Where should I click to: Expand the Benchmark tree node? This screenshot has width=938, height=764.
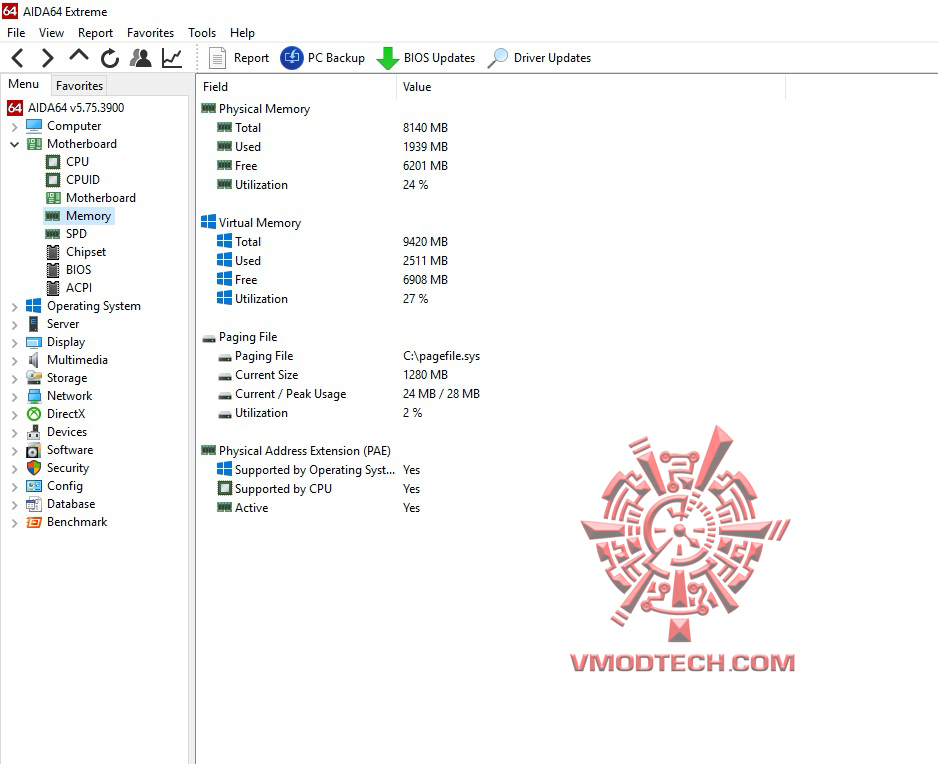pyautogui.click(x=14, y=523)
